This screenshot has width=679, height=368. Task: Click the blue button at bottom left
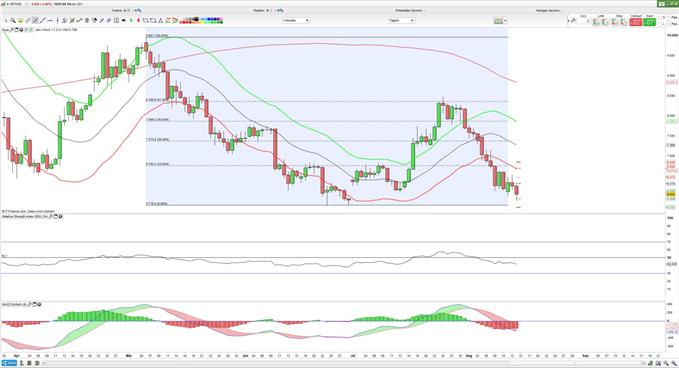click(9, 363)
